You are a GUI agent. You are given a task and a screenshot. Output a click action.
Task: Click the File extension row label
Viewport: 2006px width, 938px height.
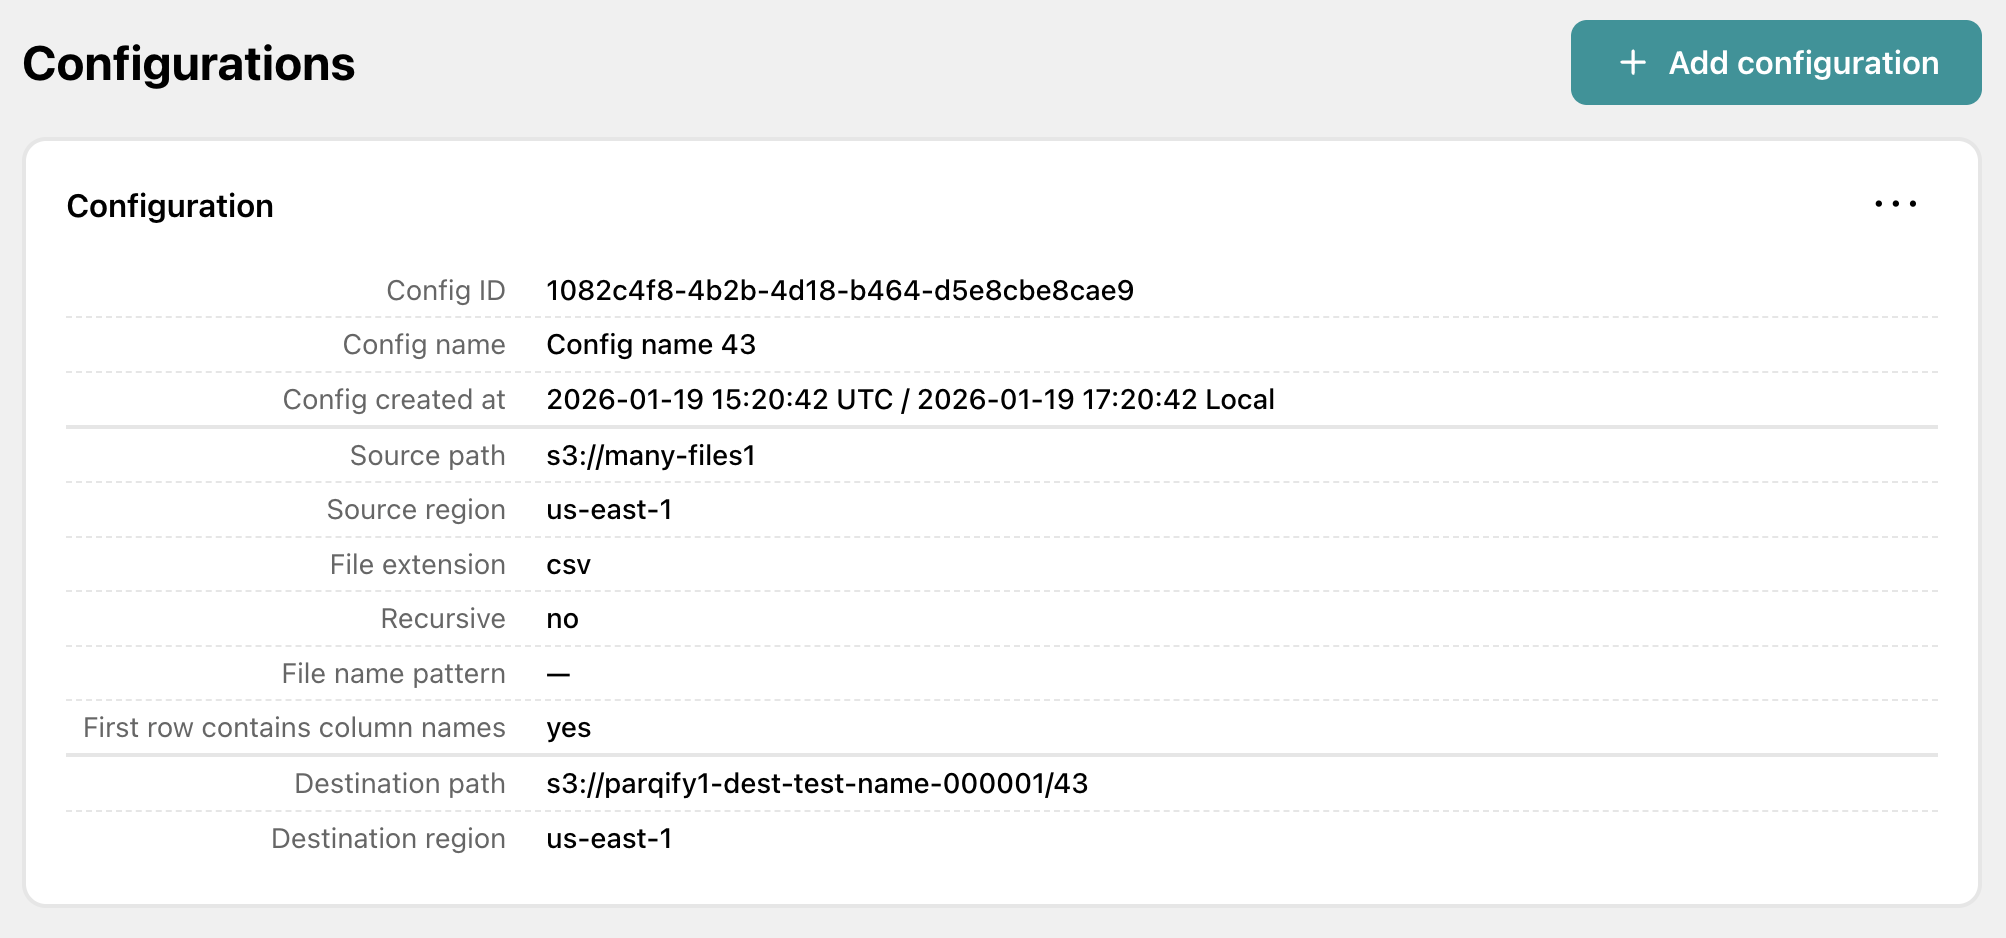tap(417, 564)
